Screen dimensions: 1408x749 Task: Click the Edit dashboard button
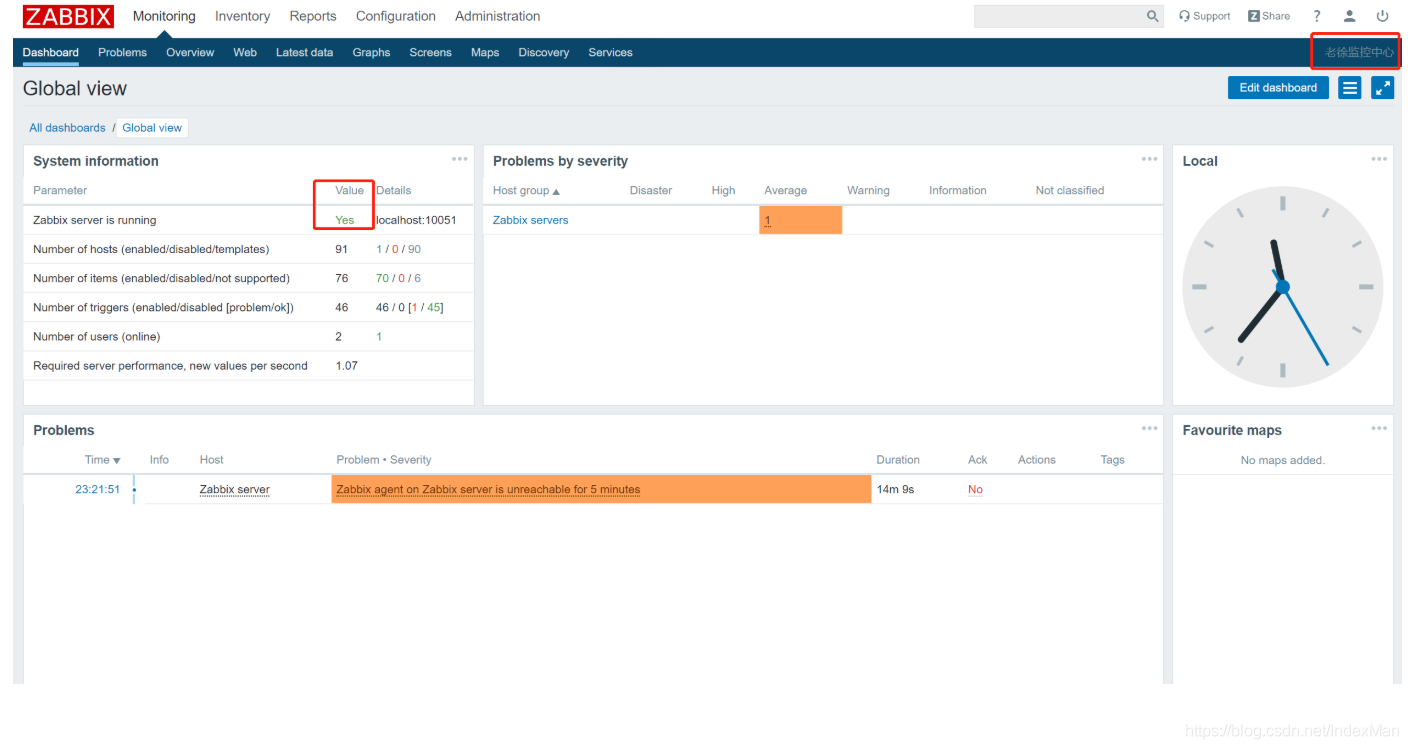[1278, 88]
